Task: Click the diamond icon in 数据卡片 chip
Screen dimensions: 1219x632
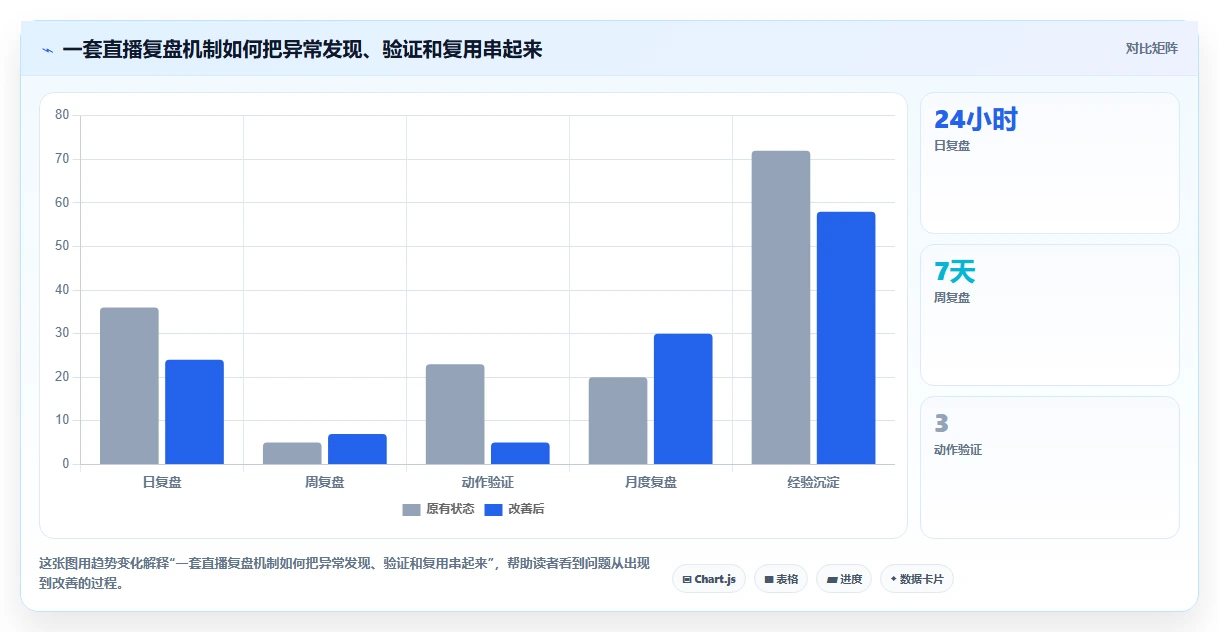Action: [893, 578]
